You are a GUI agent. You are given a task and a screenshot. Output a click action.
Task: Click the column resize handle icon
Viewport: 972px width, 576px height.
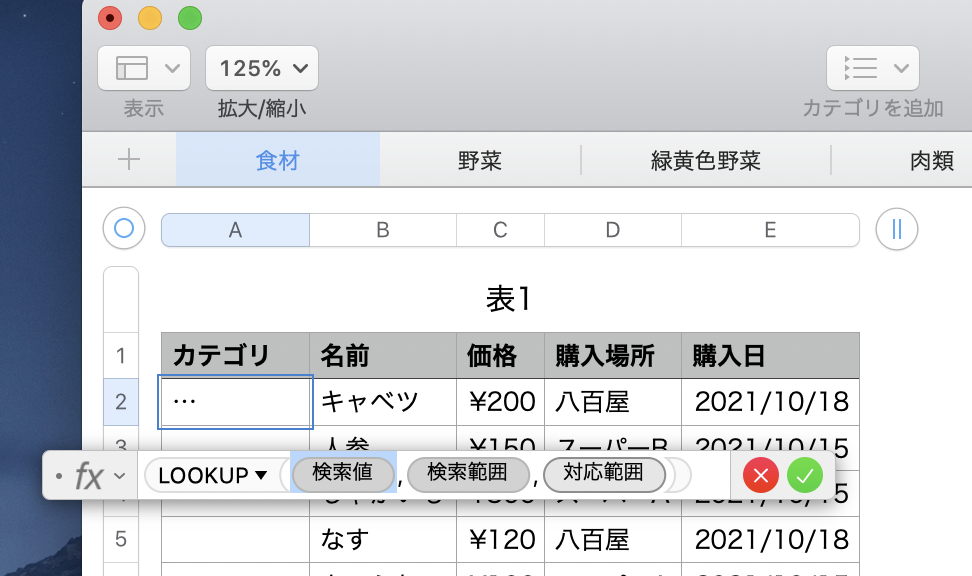[896, 229]
